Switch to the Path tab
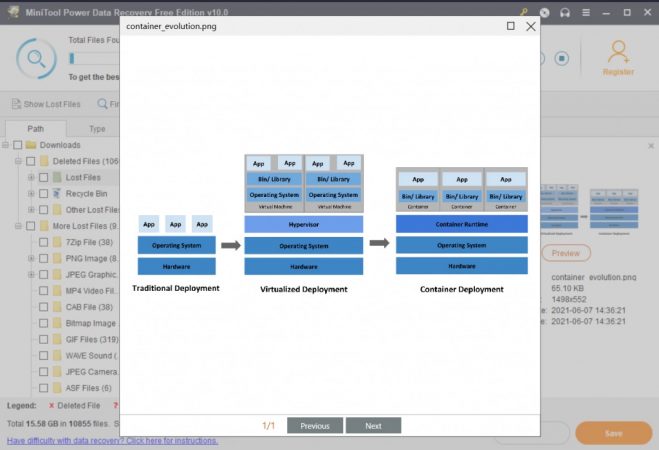Viewport: 659px width, 450px height. [36, 129]
